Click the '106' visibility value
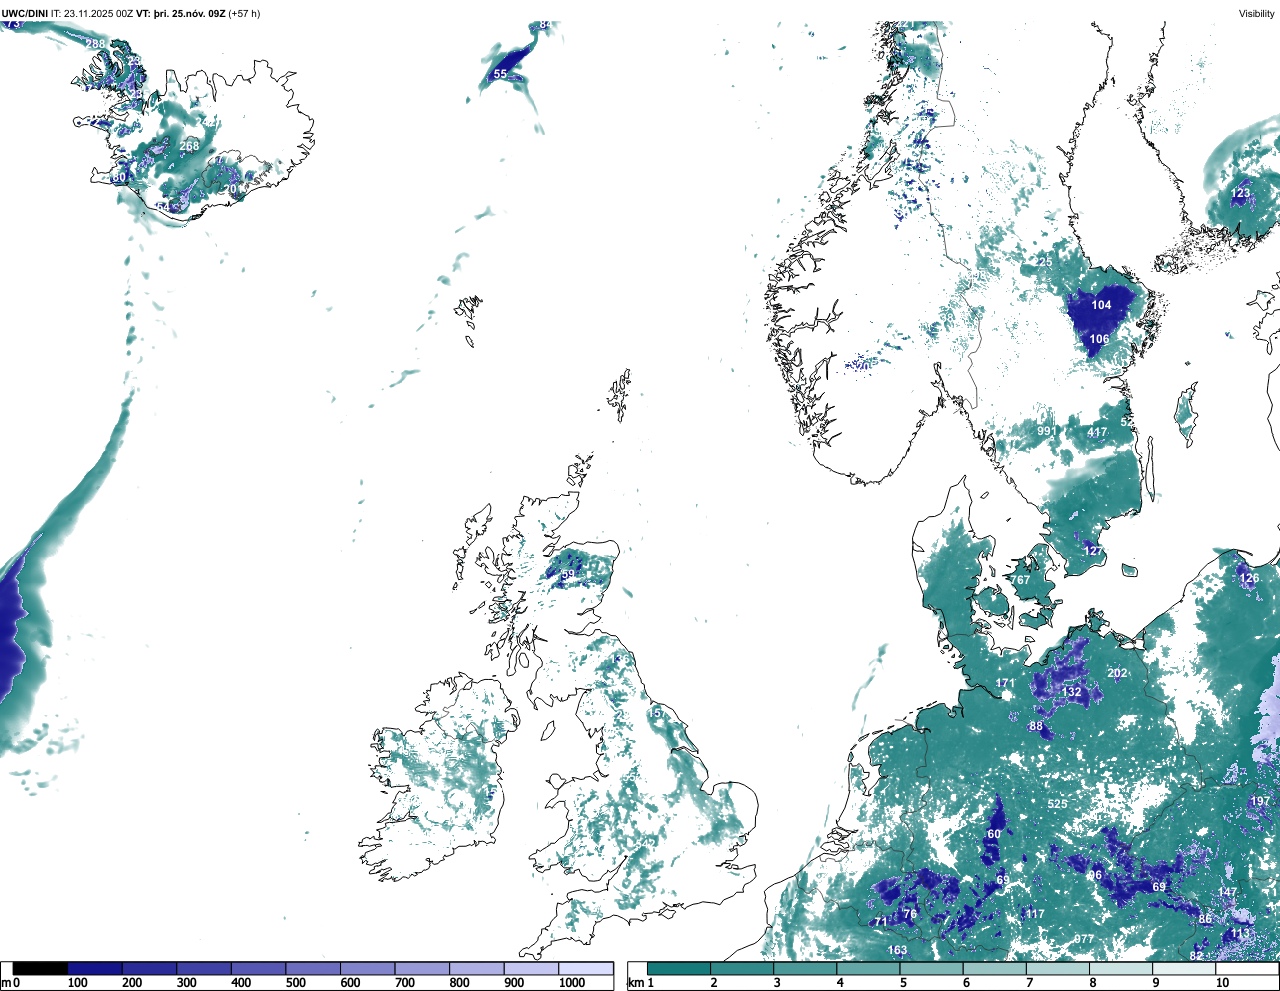The width and height of the screenshot is (1280, 991). click(1099, 339)
